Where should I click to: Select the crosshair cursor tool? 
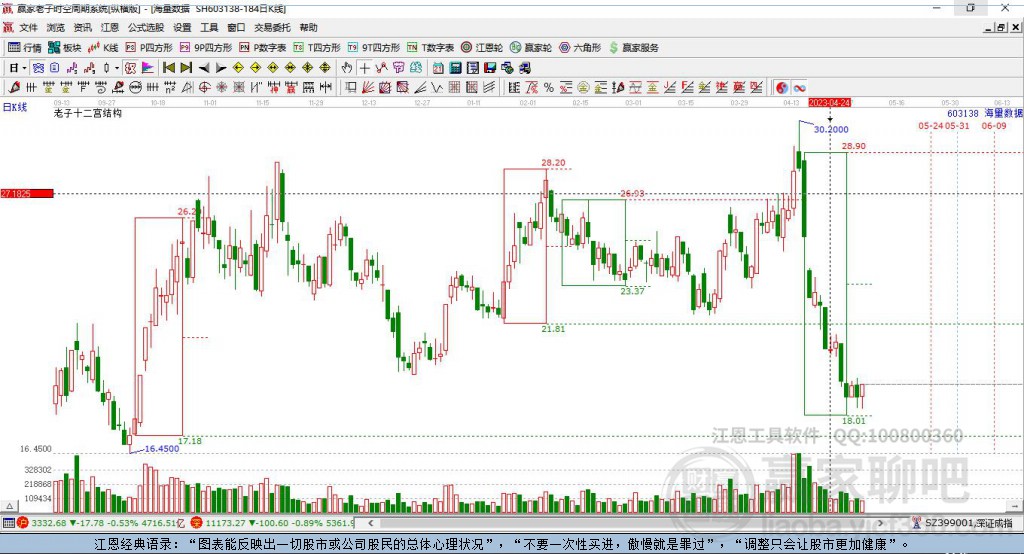pyautogui.click(x=364, y=68)
